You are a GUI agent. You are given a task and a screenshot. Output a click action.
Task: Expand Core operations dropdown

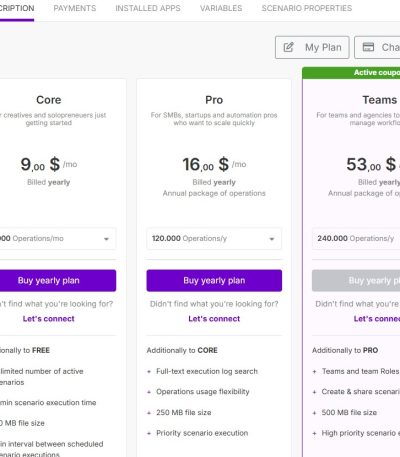(x=58, y=239)
